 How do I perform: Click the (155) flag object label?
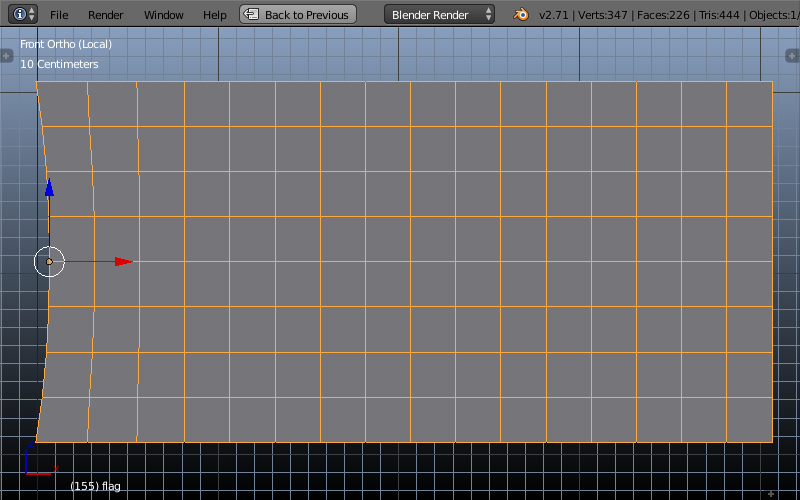coord(95,486)
